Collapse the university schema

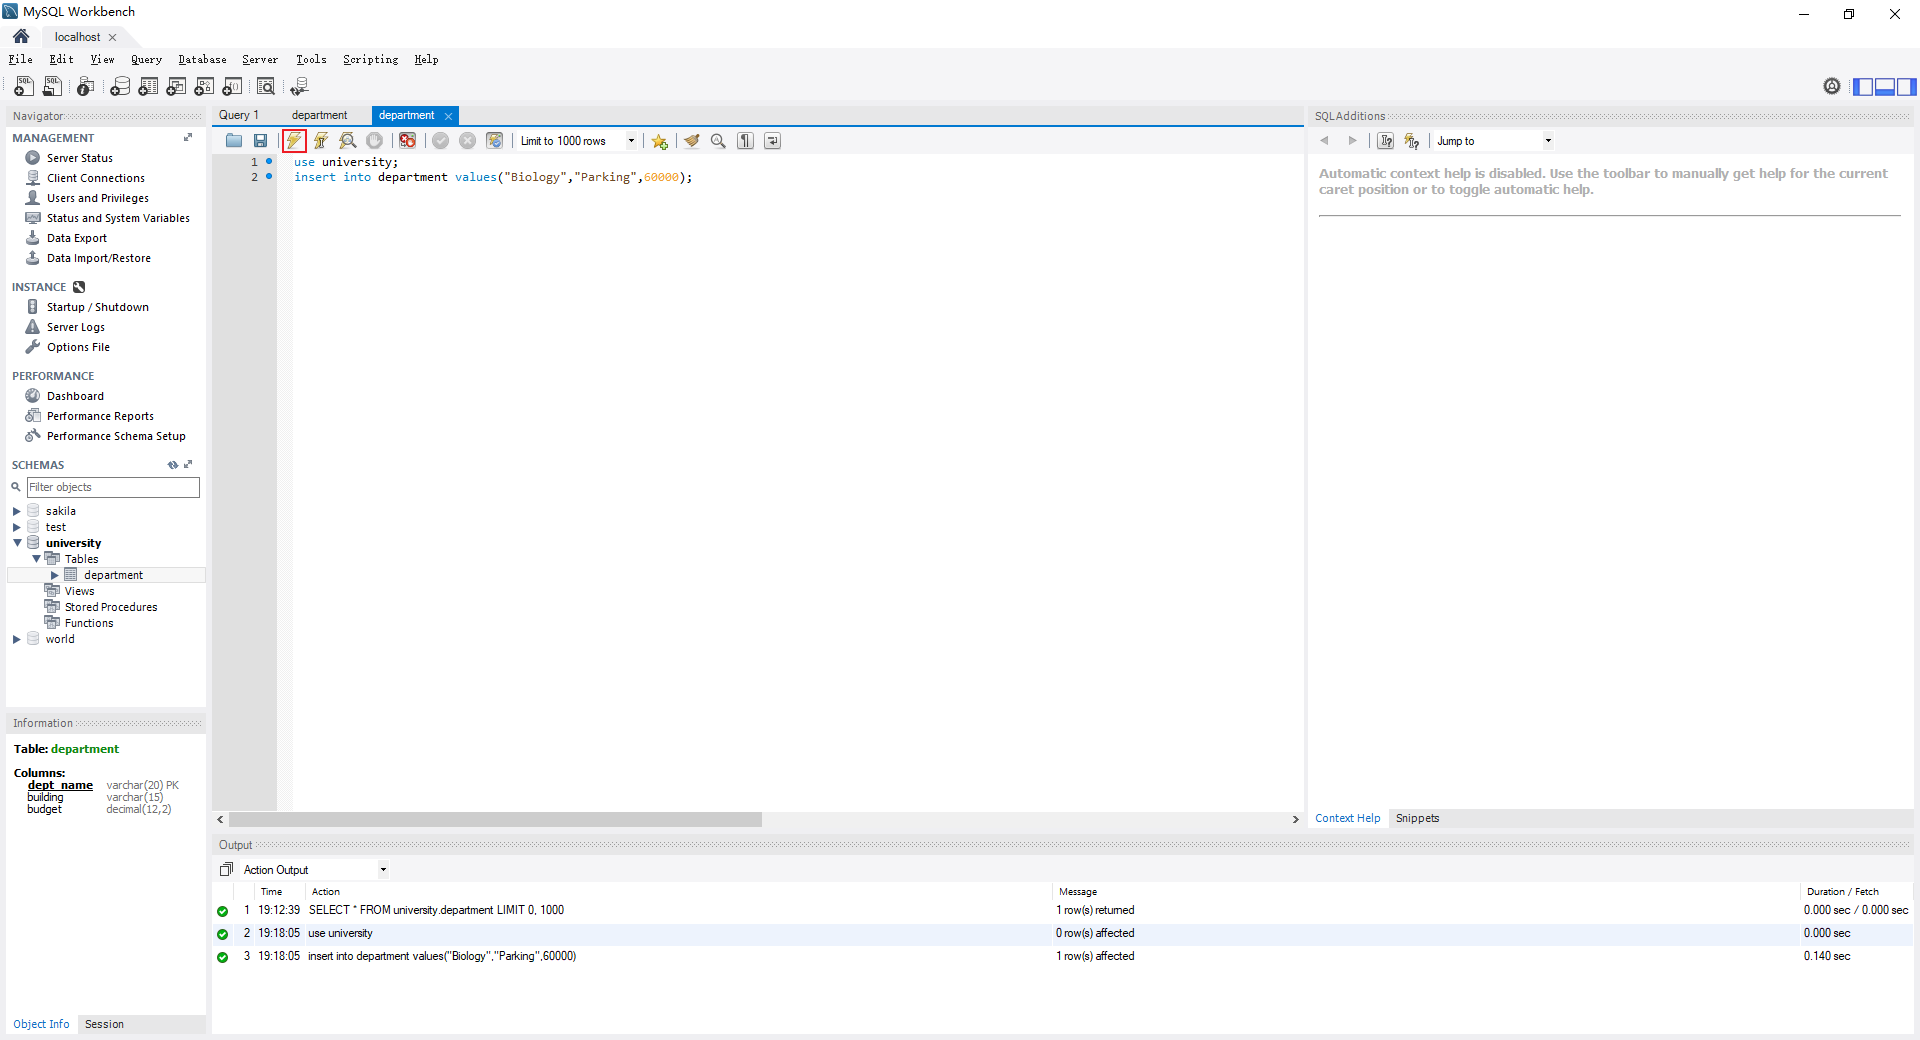coord(17,543)
